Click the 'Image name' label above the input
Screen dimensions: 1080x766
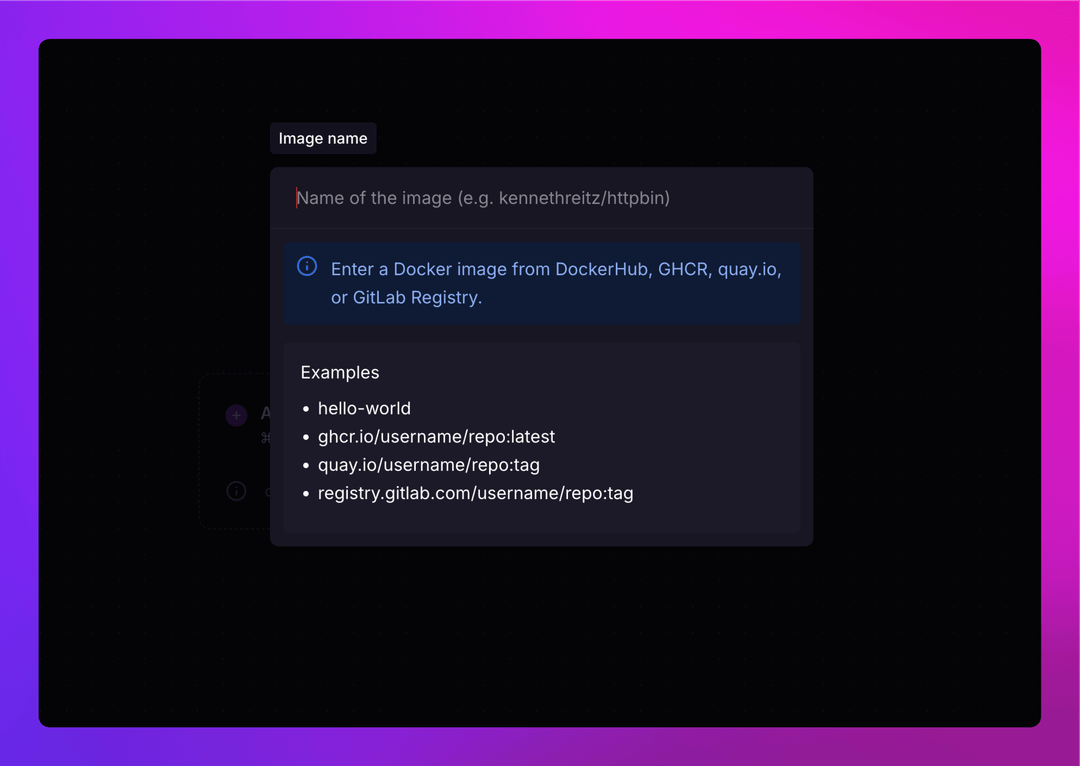tap(322, 138)
